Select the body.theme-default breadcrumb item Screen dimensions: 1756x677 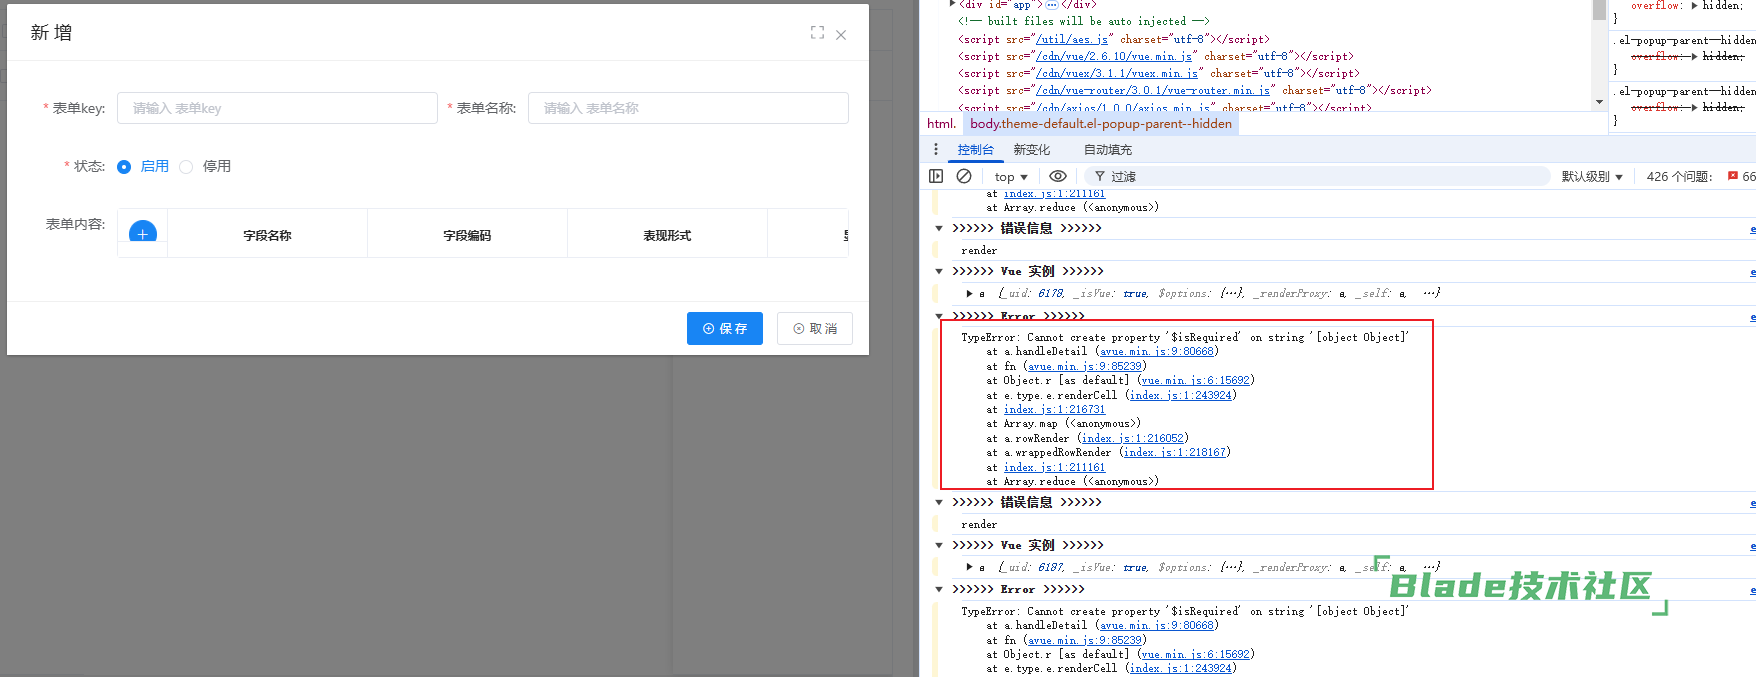1101,124
